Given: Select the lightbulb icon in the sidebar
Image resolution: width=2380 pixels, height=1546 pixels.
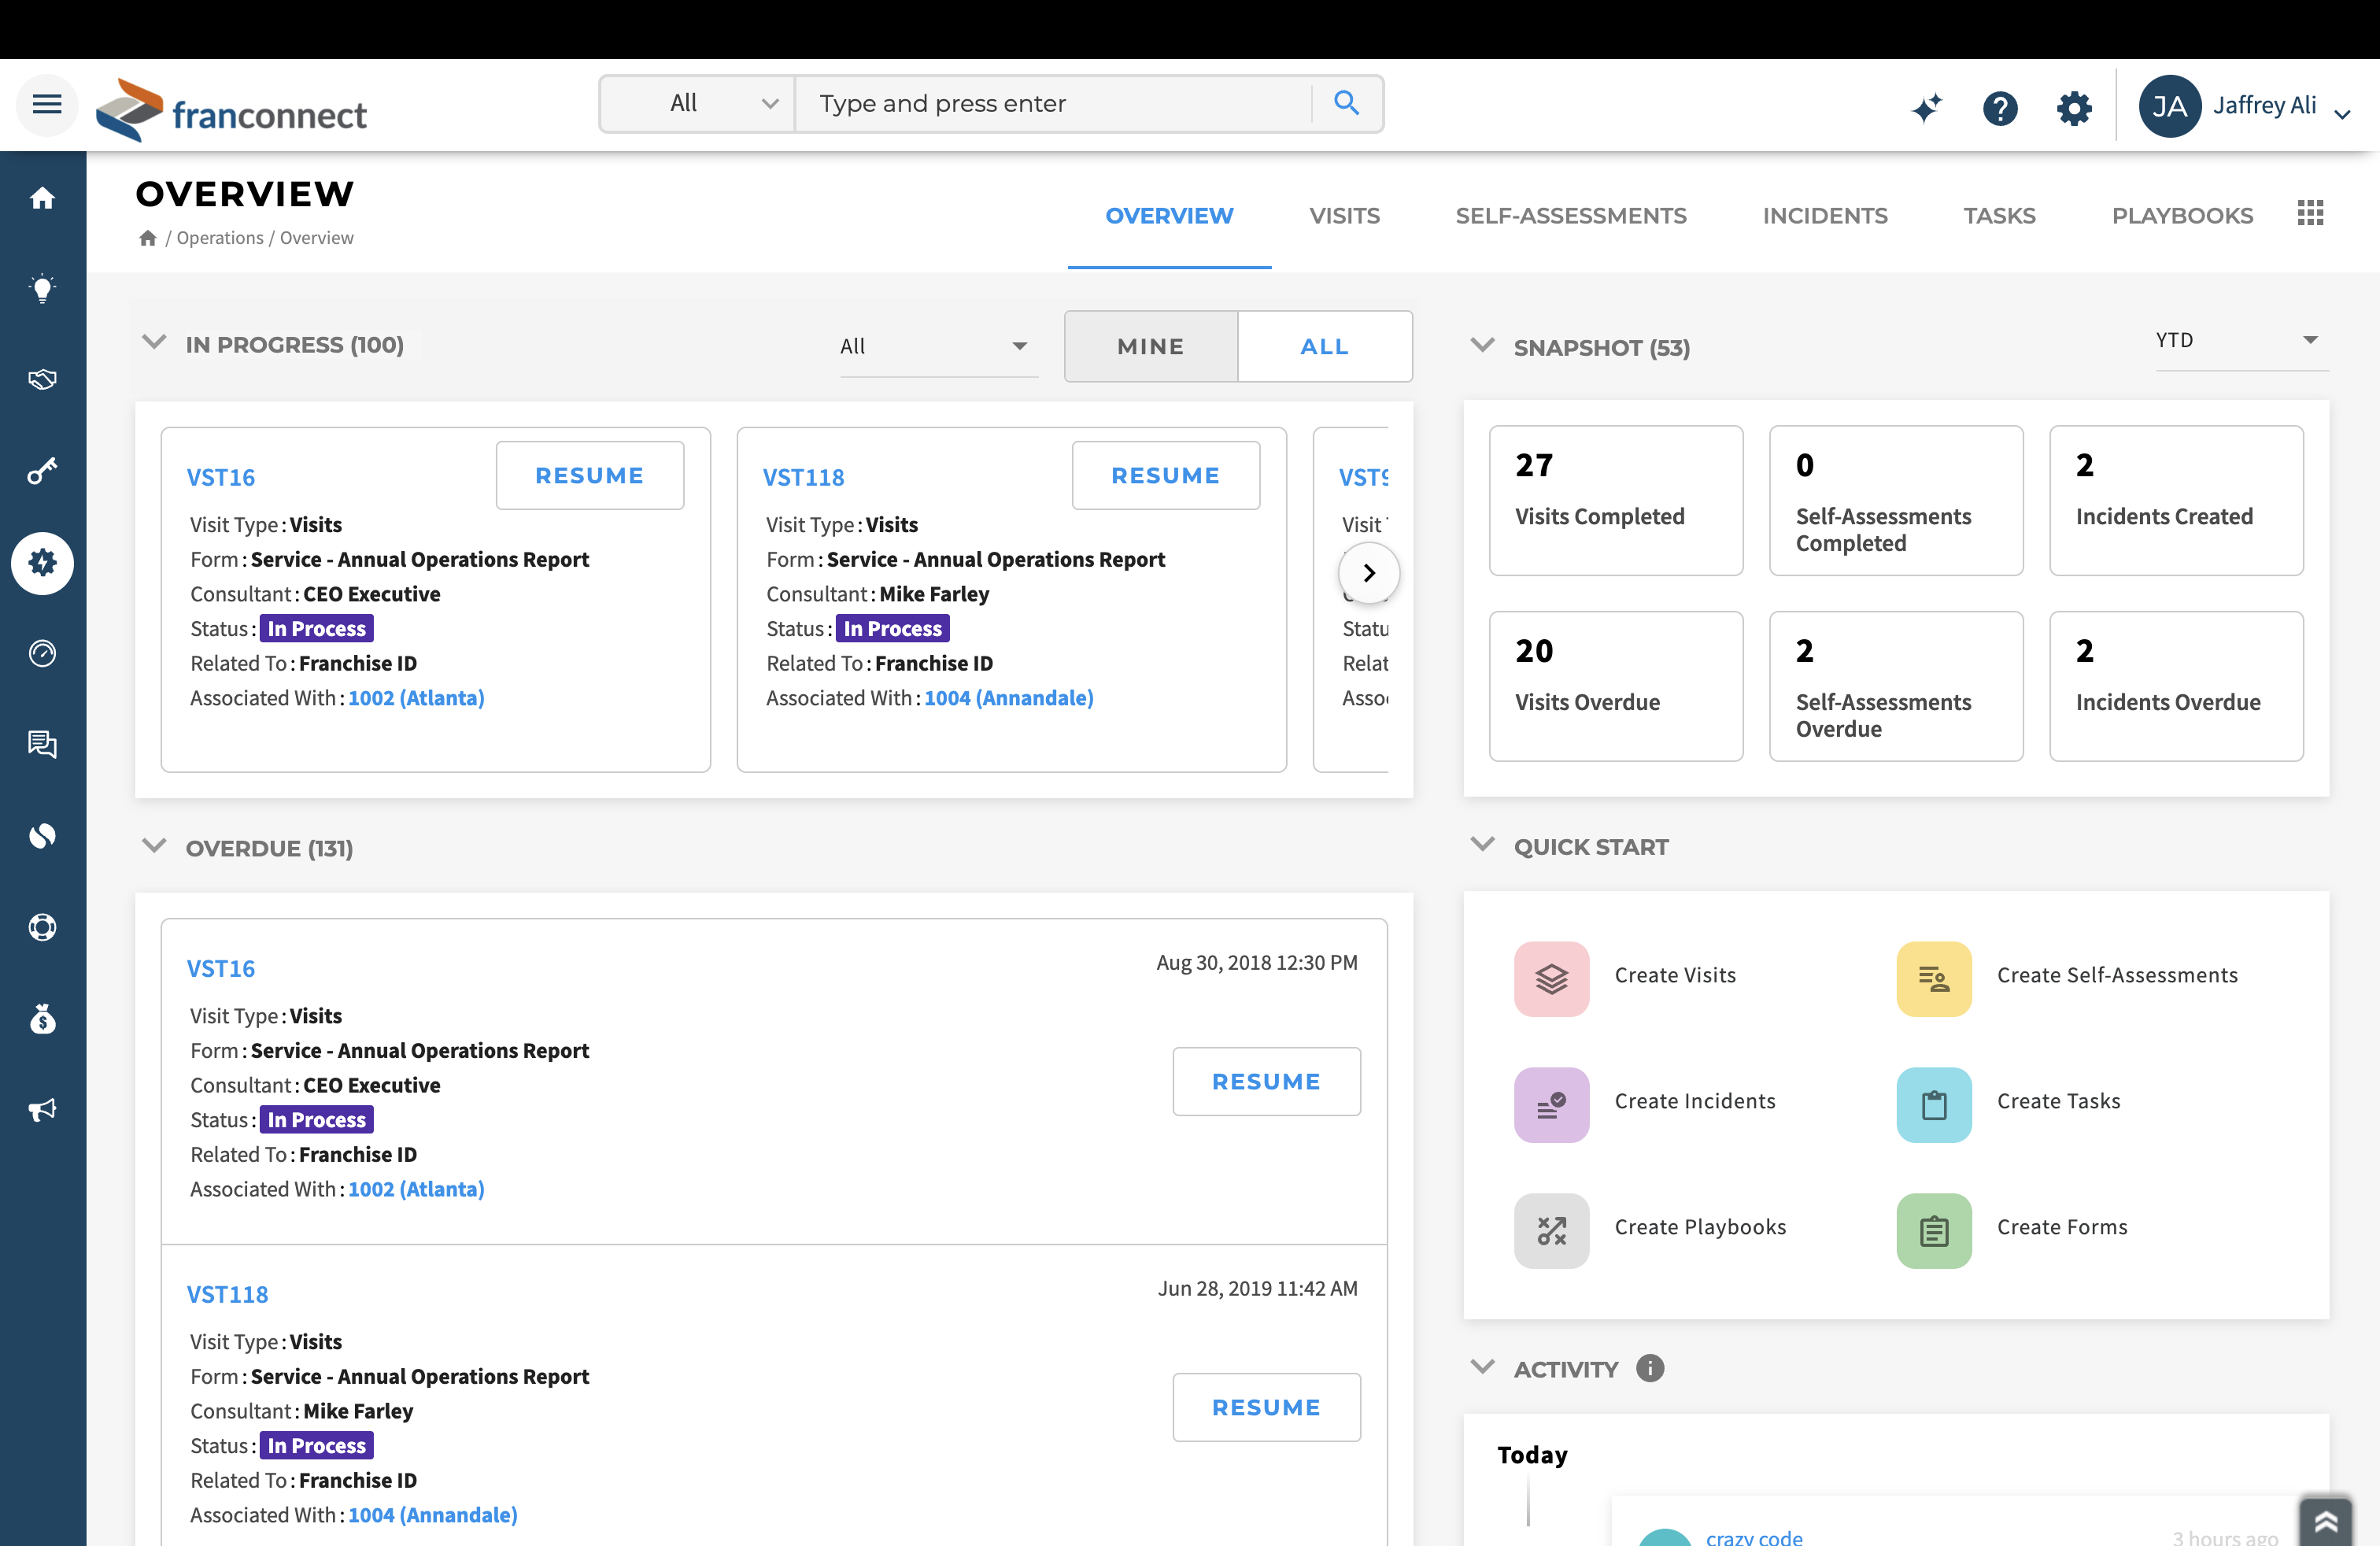Looking at the screenshot, I should pos(43,289).
